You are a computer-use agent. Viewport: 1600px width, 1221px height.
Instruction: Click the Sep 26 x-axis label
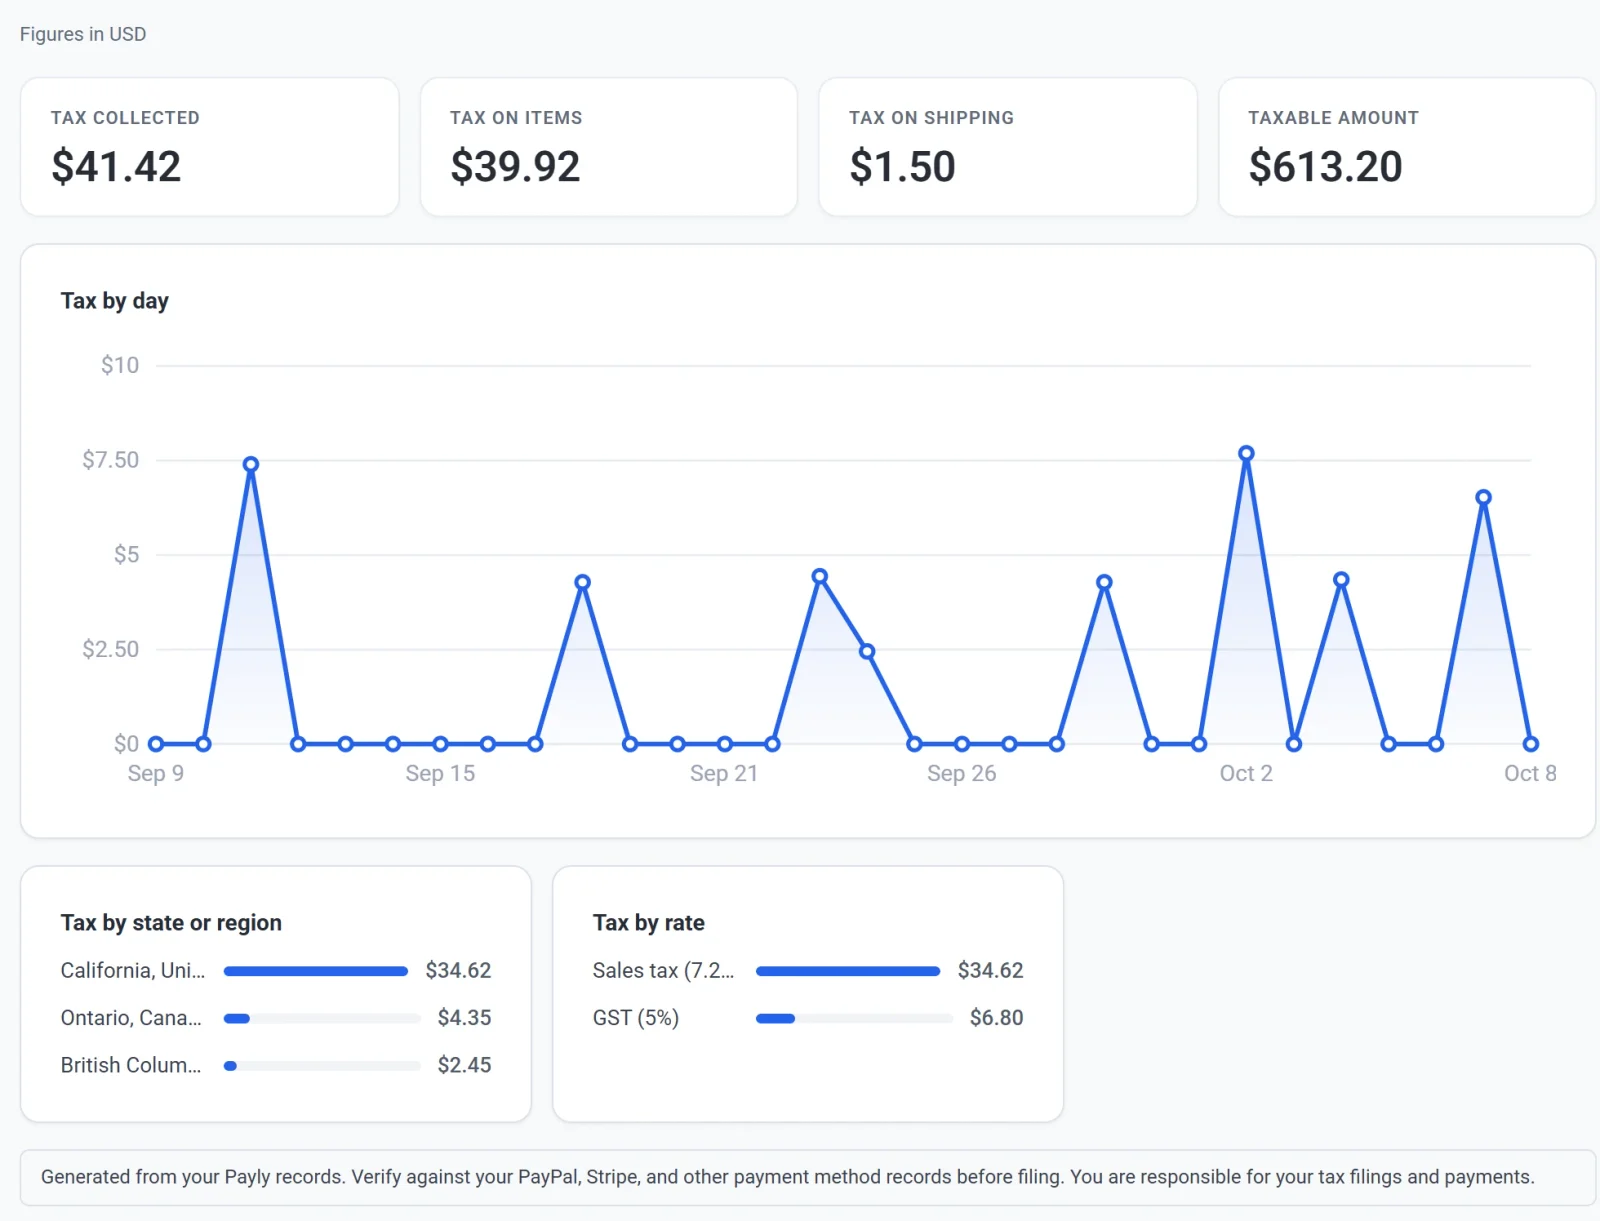coord(961,773)
